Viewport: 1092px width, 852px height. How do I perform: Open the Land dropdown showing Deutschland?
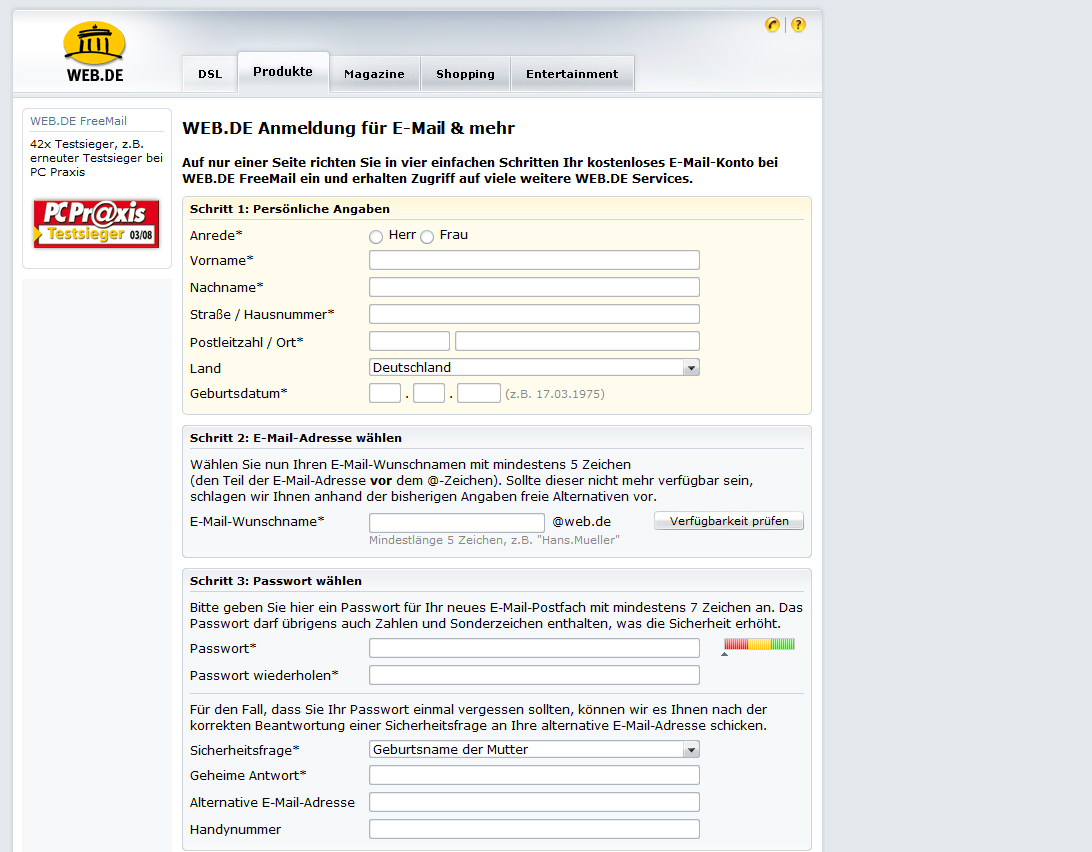[534, 368]
